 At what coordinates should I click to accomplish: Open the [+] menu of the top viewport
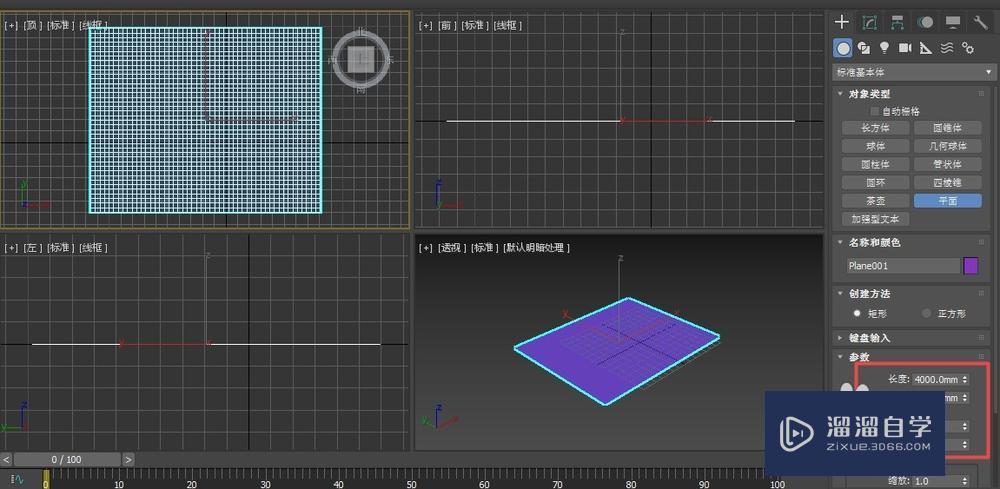11,26
